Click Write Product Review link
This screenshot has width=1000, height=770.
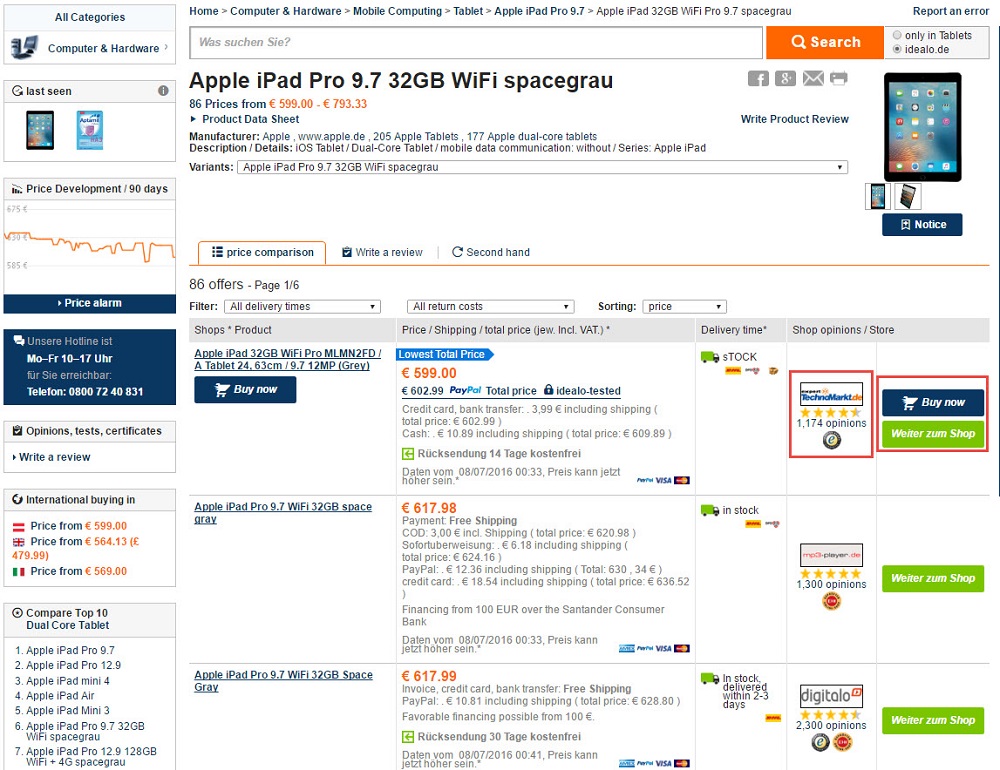coord(795,119)
